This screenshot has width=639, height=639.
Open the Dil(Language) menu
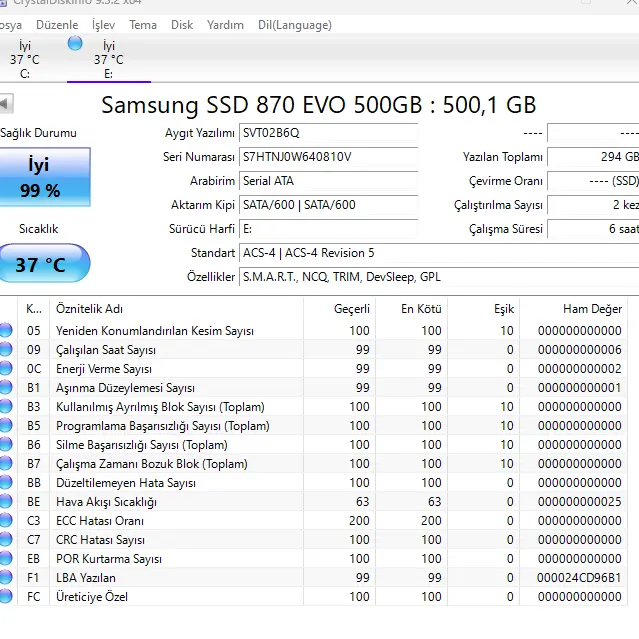tap(295, 25)
